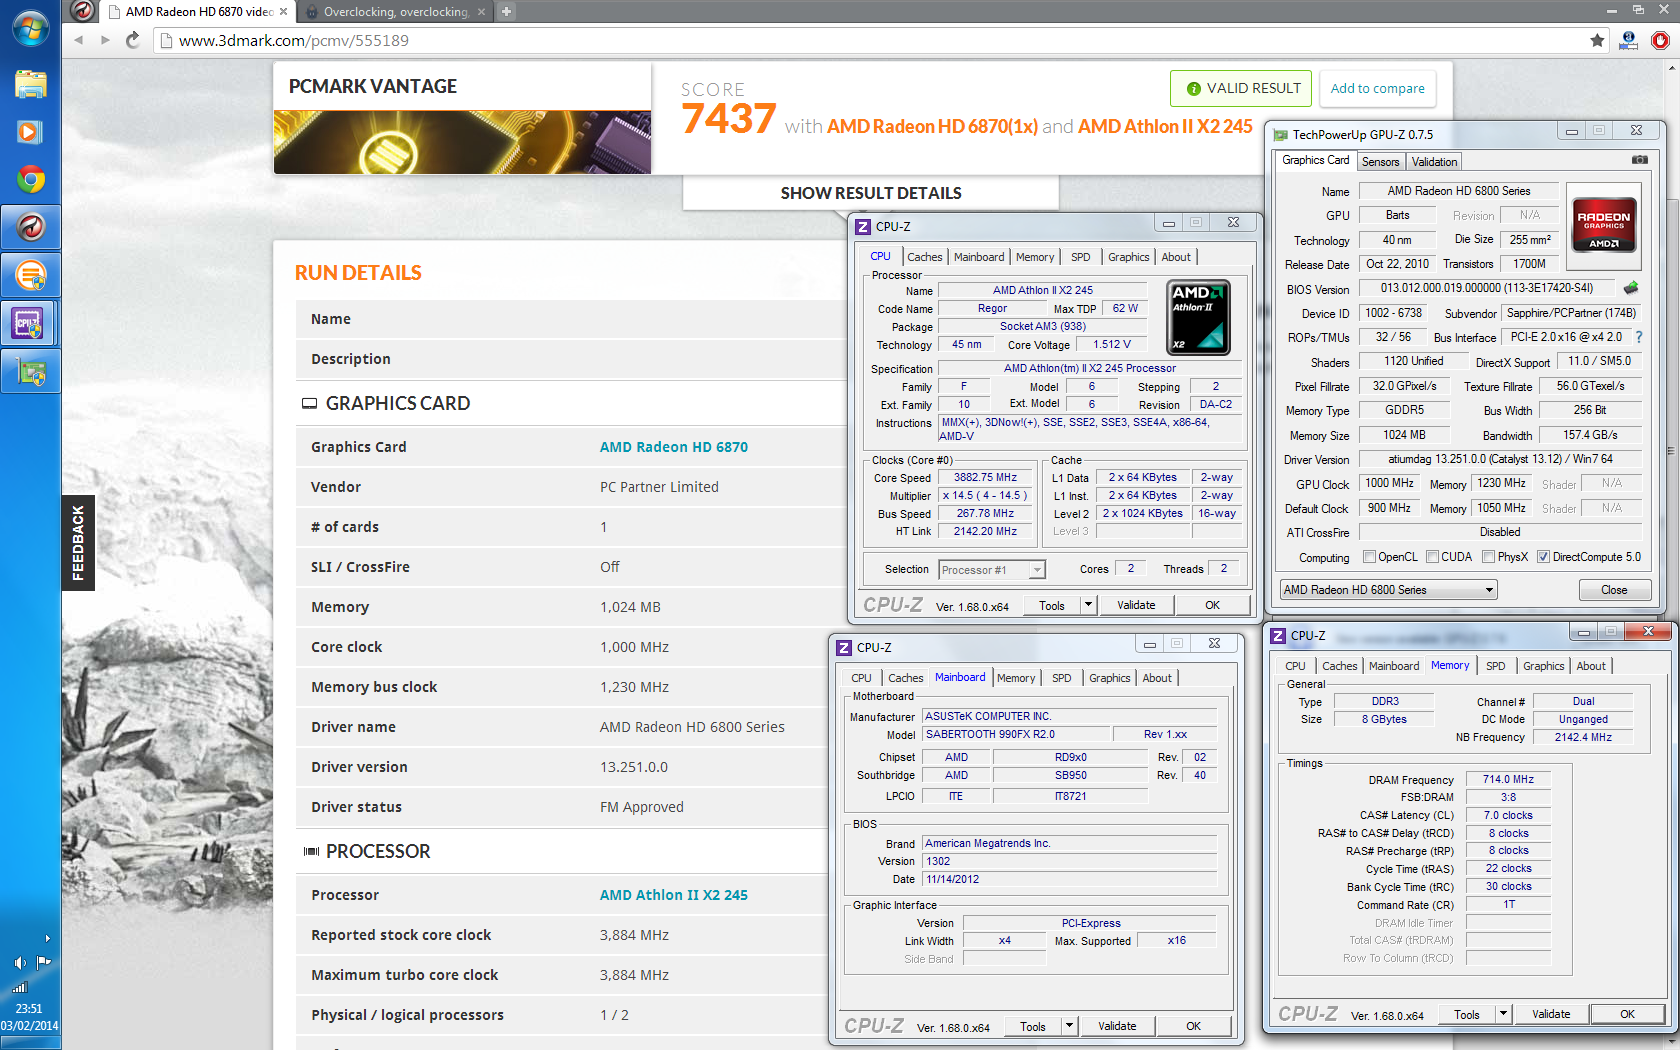Click the Close button in GPU-Z
Viewport: 1680px width, 1050px height.
click(1614, 590)
